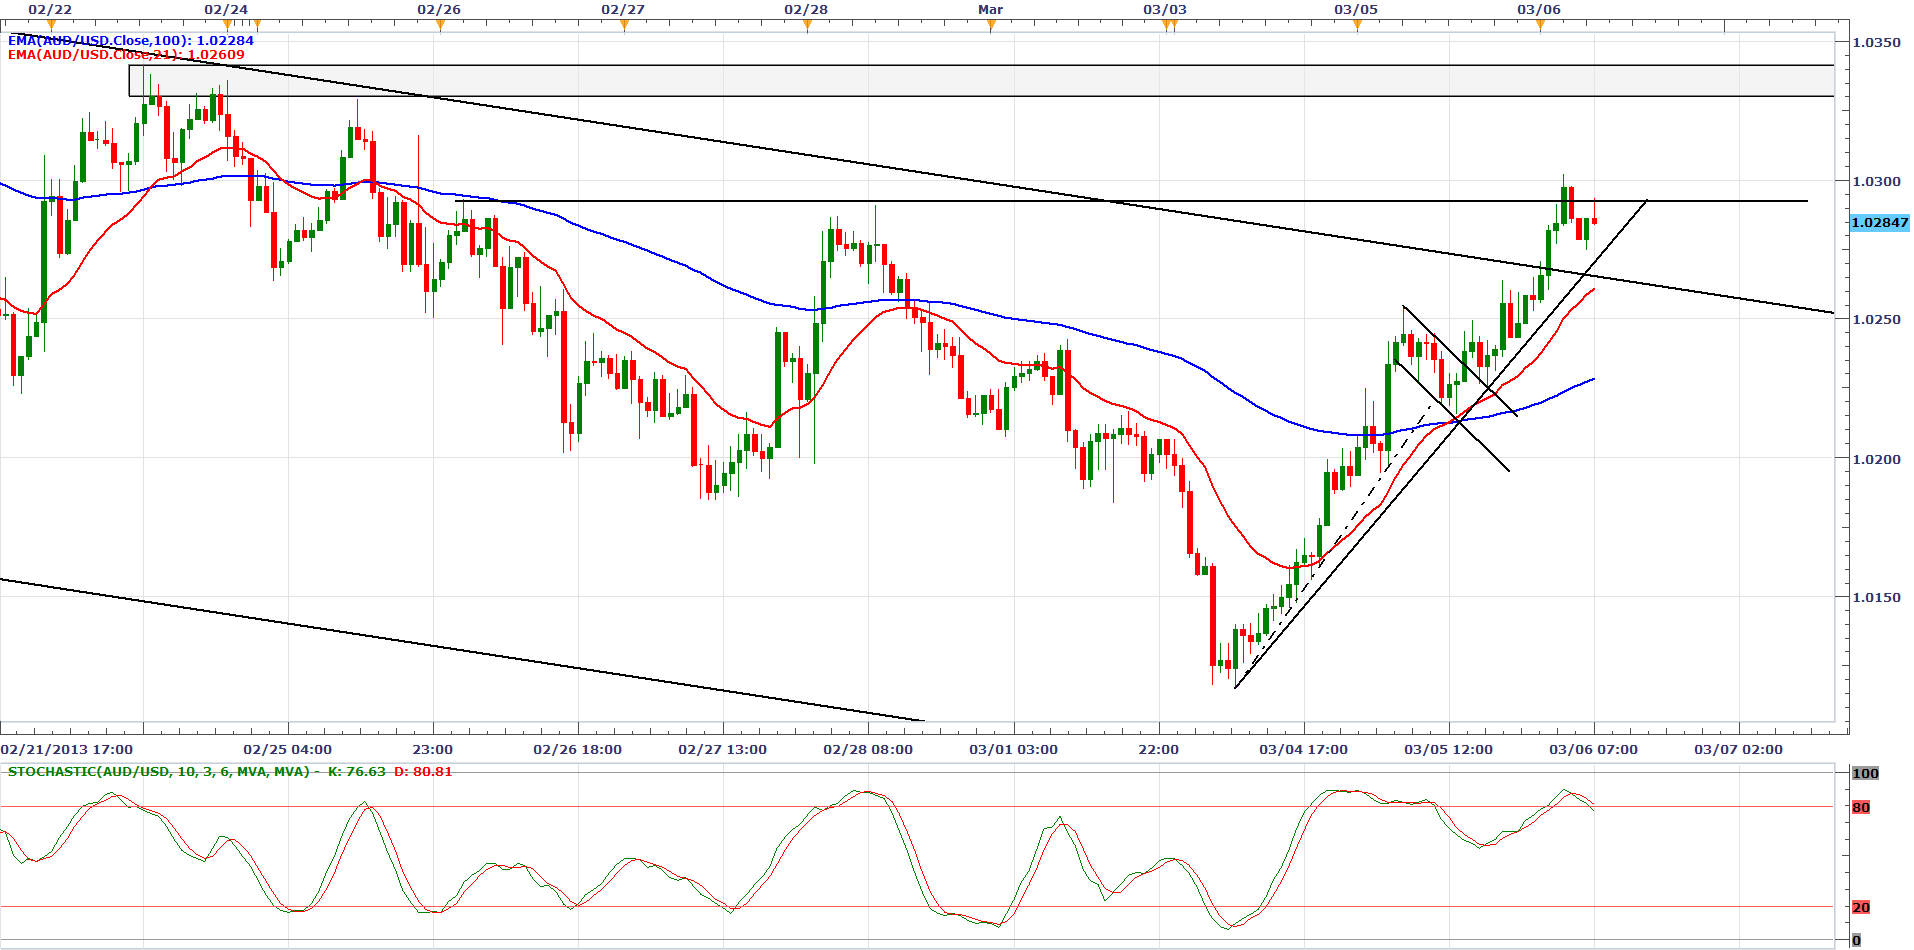Select the orange marker under 03/06
Viewport: 1914px width, 950px height.
click(x=1540, y=26)
